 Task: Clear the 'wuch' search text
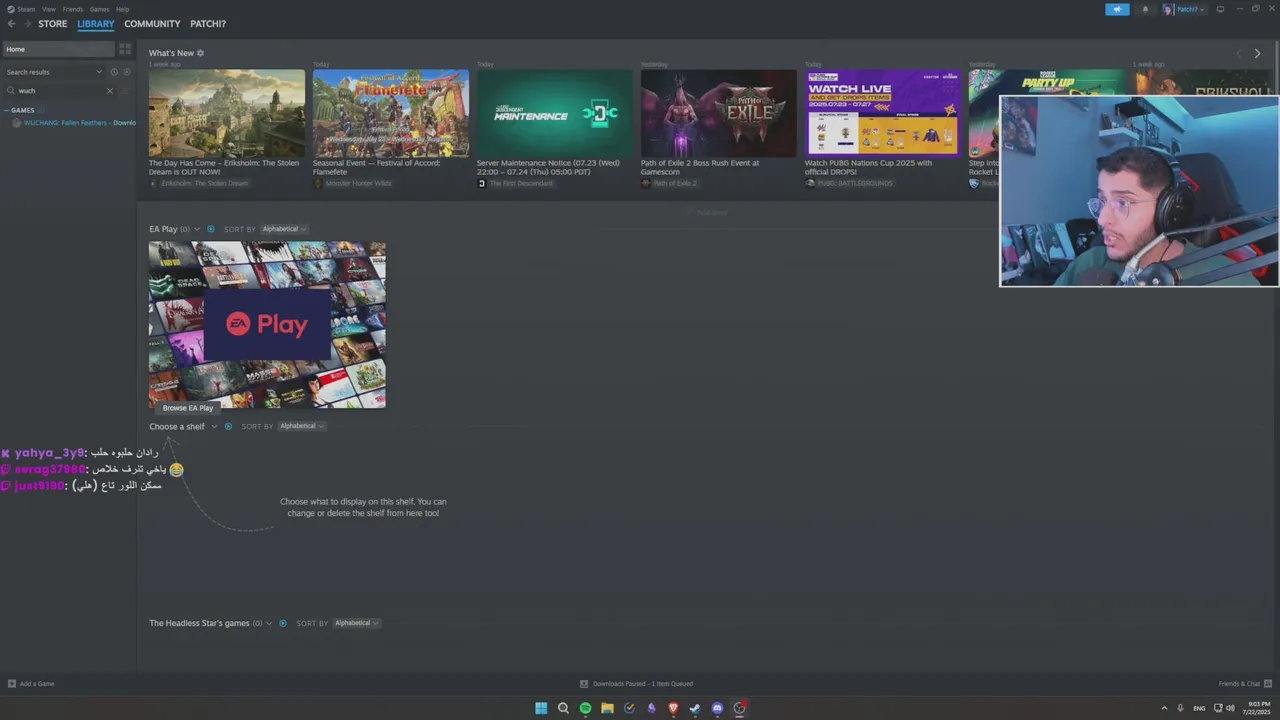110,91
